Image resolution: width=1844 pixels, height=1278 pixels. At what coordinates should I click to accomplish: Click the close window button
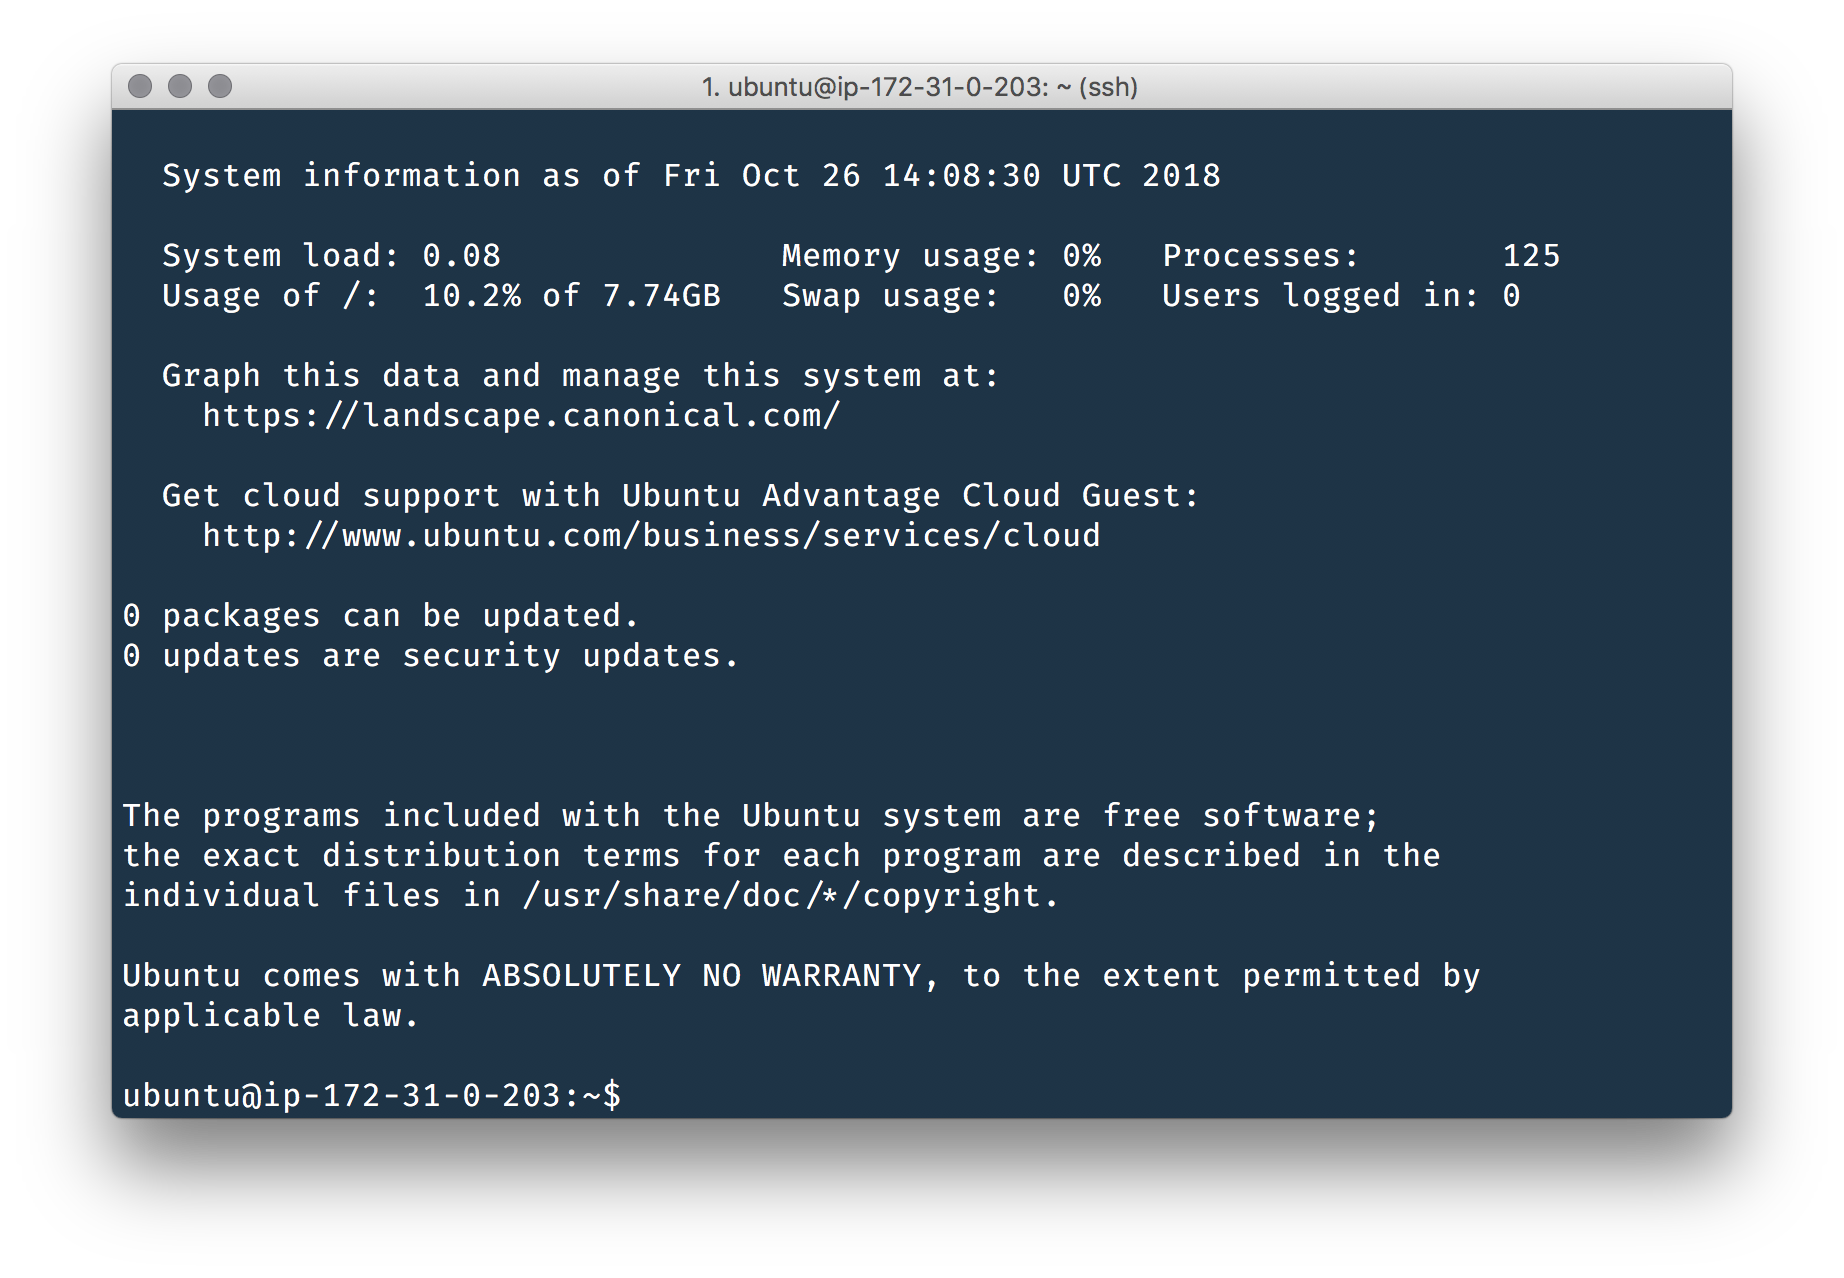click(x=140, y=86)
